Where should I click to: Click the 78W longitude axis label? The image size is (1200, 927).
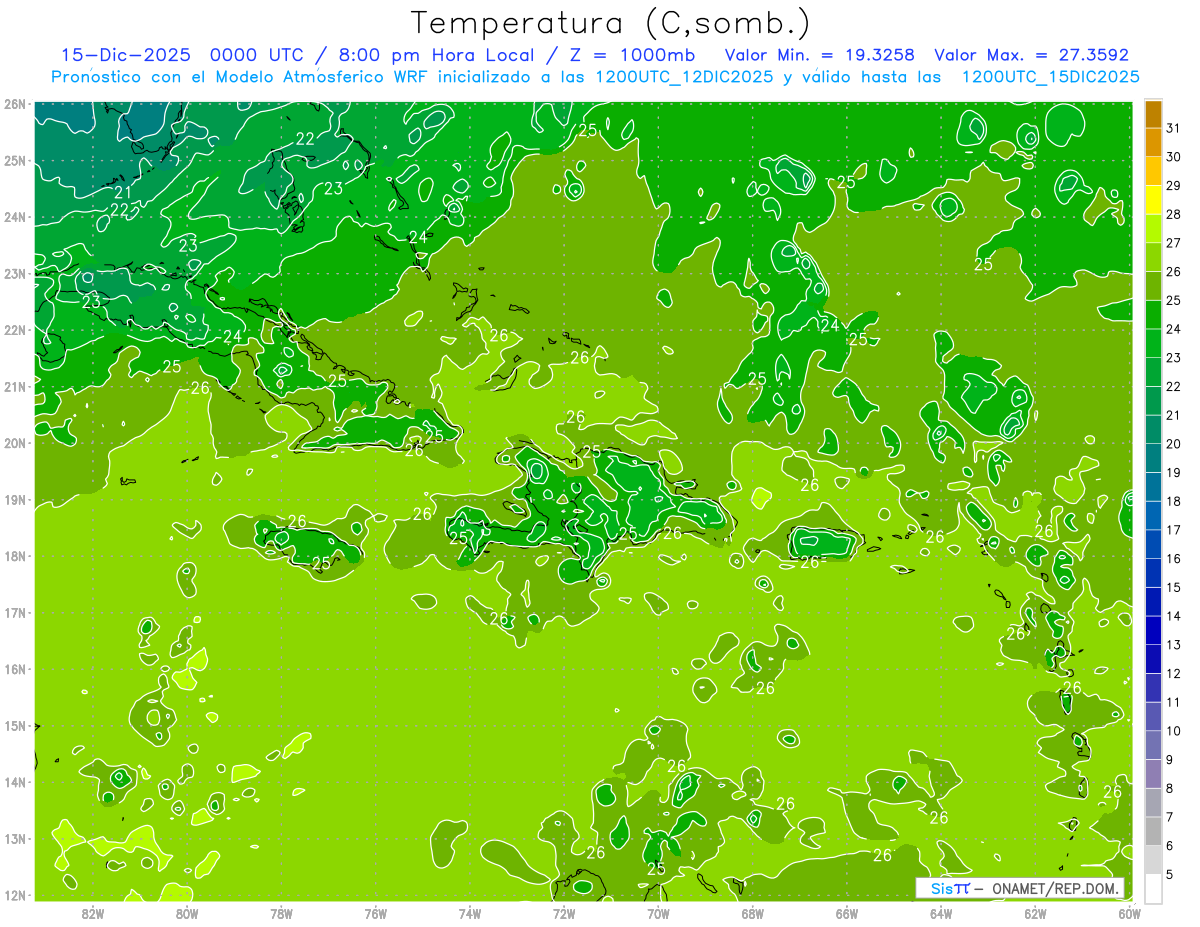pyautogui.click(x=281, y=913)
